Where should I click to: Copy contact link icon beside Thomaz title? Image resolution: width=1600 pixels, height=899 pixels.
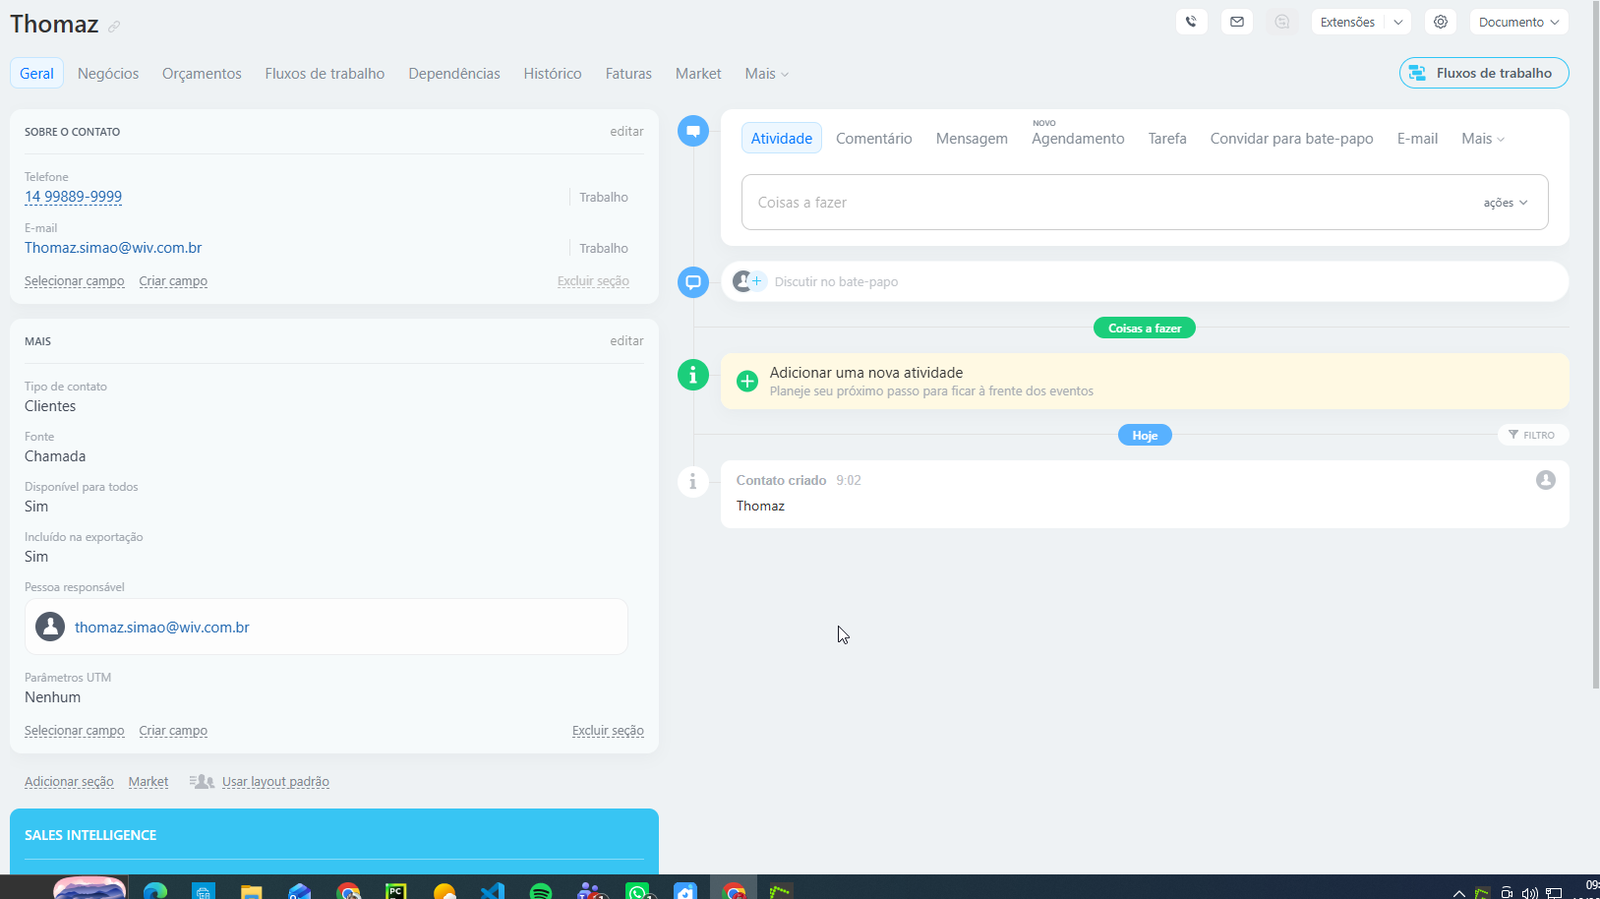tap(114, 26)
